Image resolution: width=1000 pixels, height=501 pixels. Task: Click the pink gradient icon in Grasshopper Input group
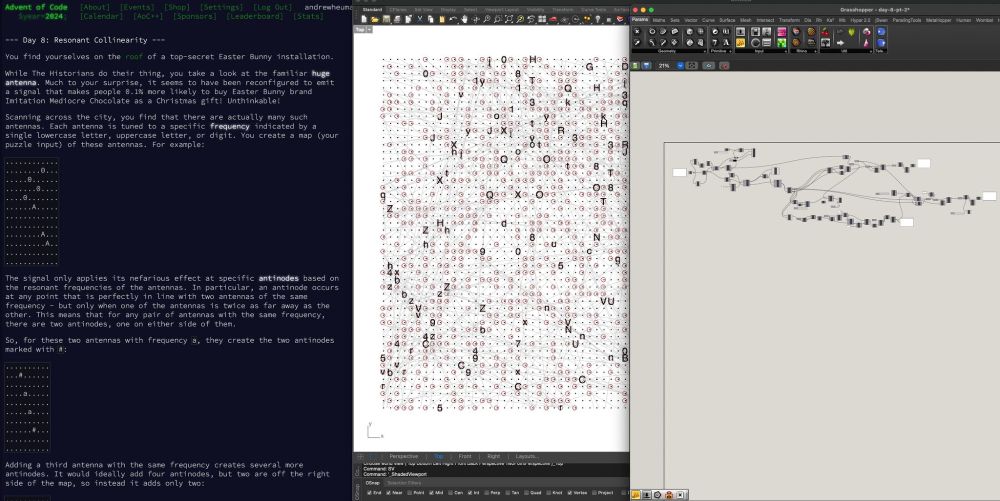pyautogui.click(x=782, y=31)
